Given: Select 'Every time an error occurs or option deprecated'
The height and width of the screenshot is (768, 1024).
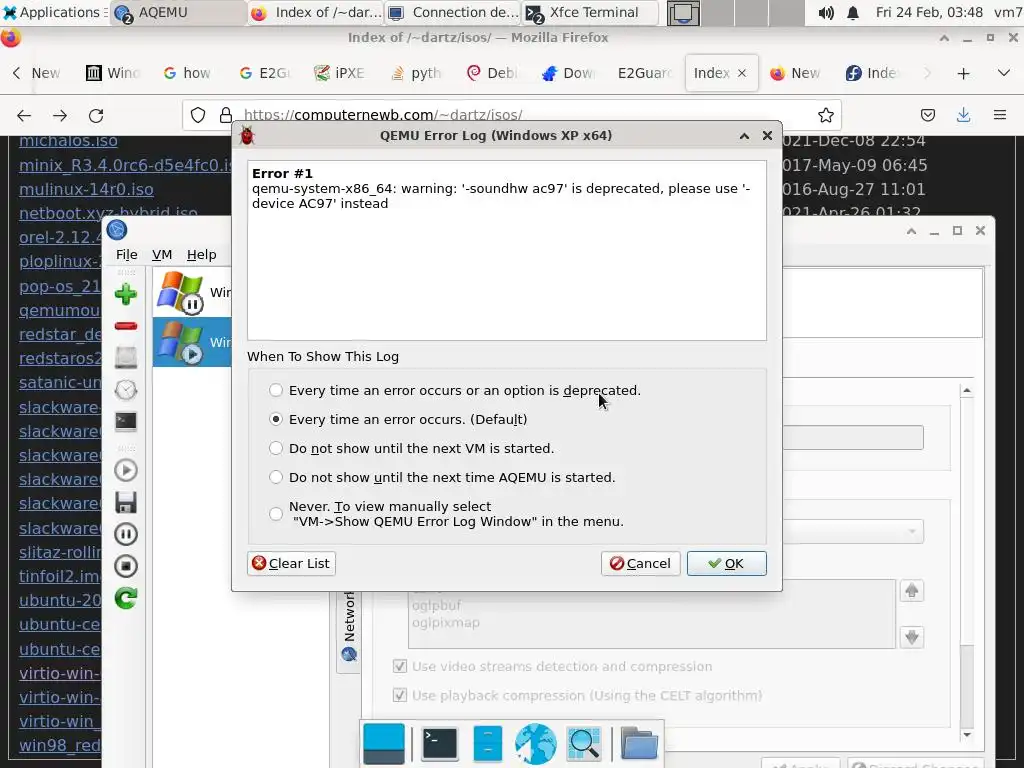Looking at the screenshot, I should pyautogui.click(x=276, y=391).
